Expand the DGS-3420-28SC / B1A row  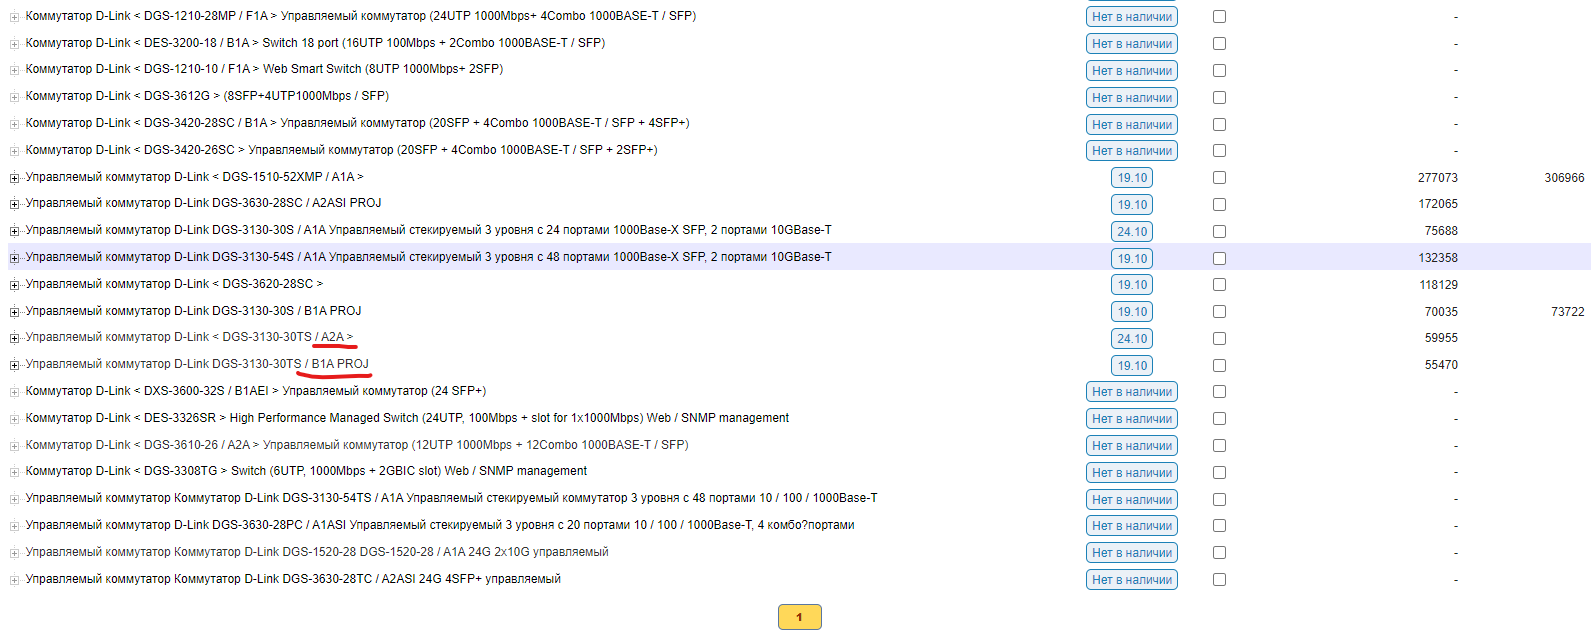(x=14, y=124)
